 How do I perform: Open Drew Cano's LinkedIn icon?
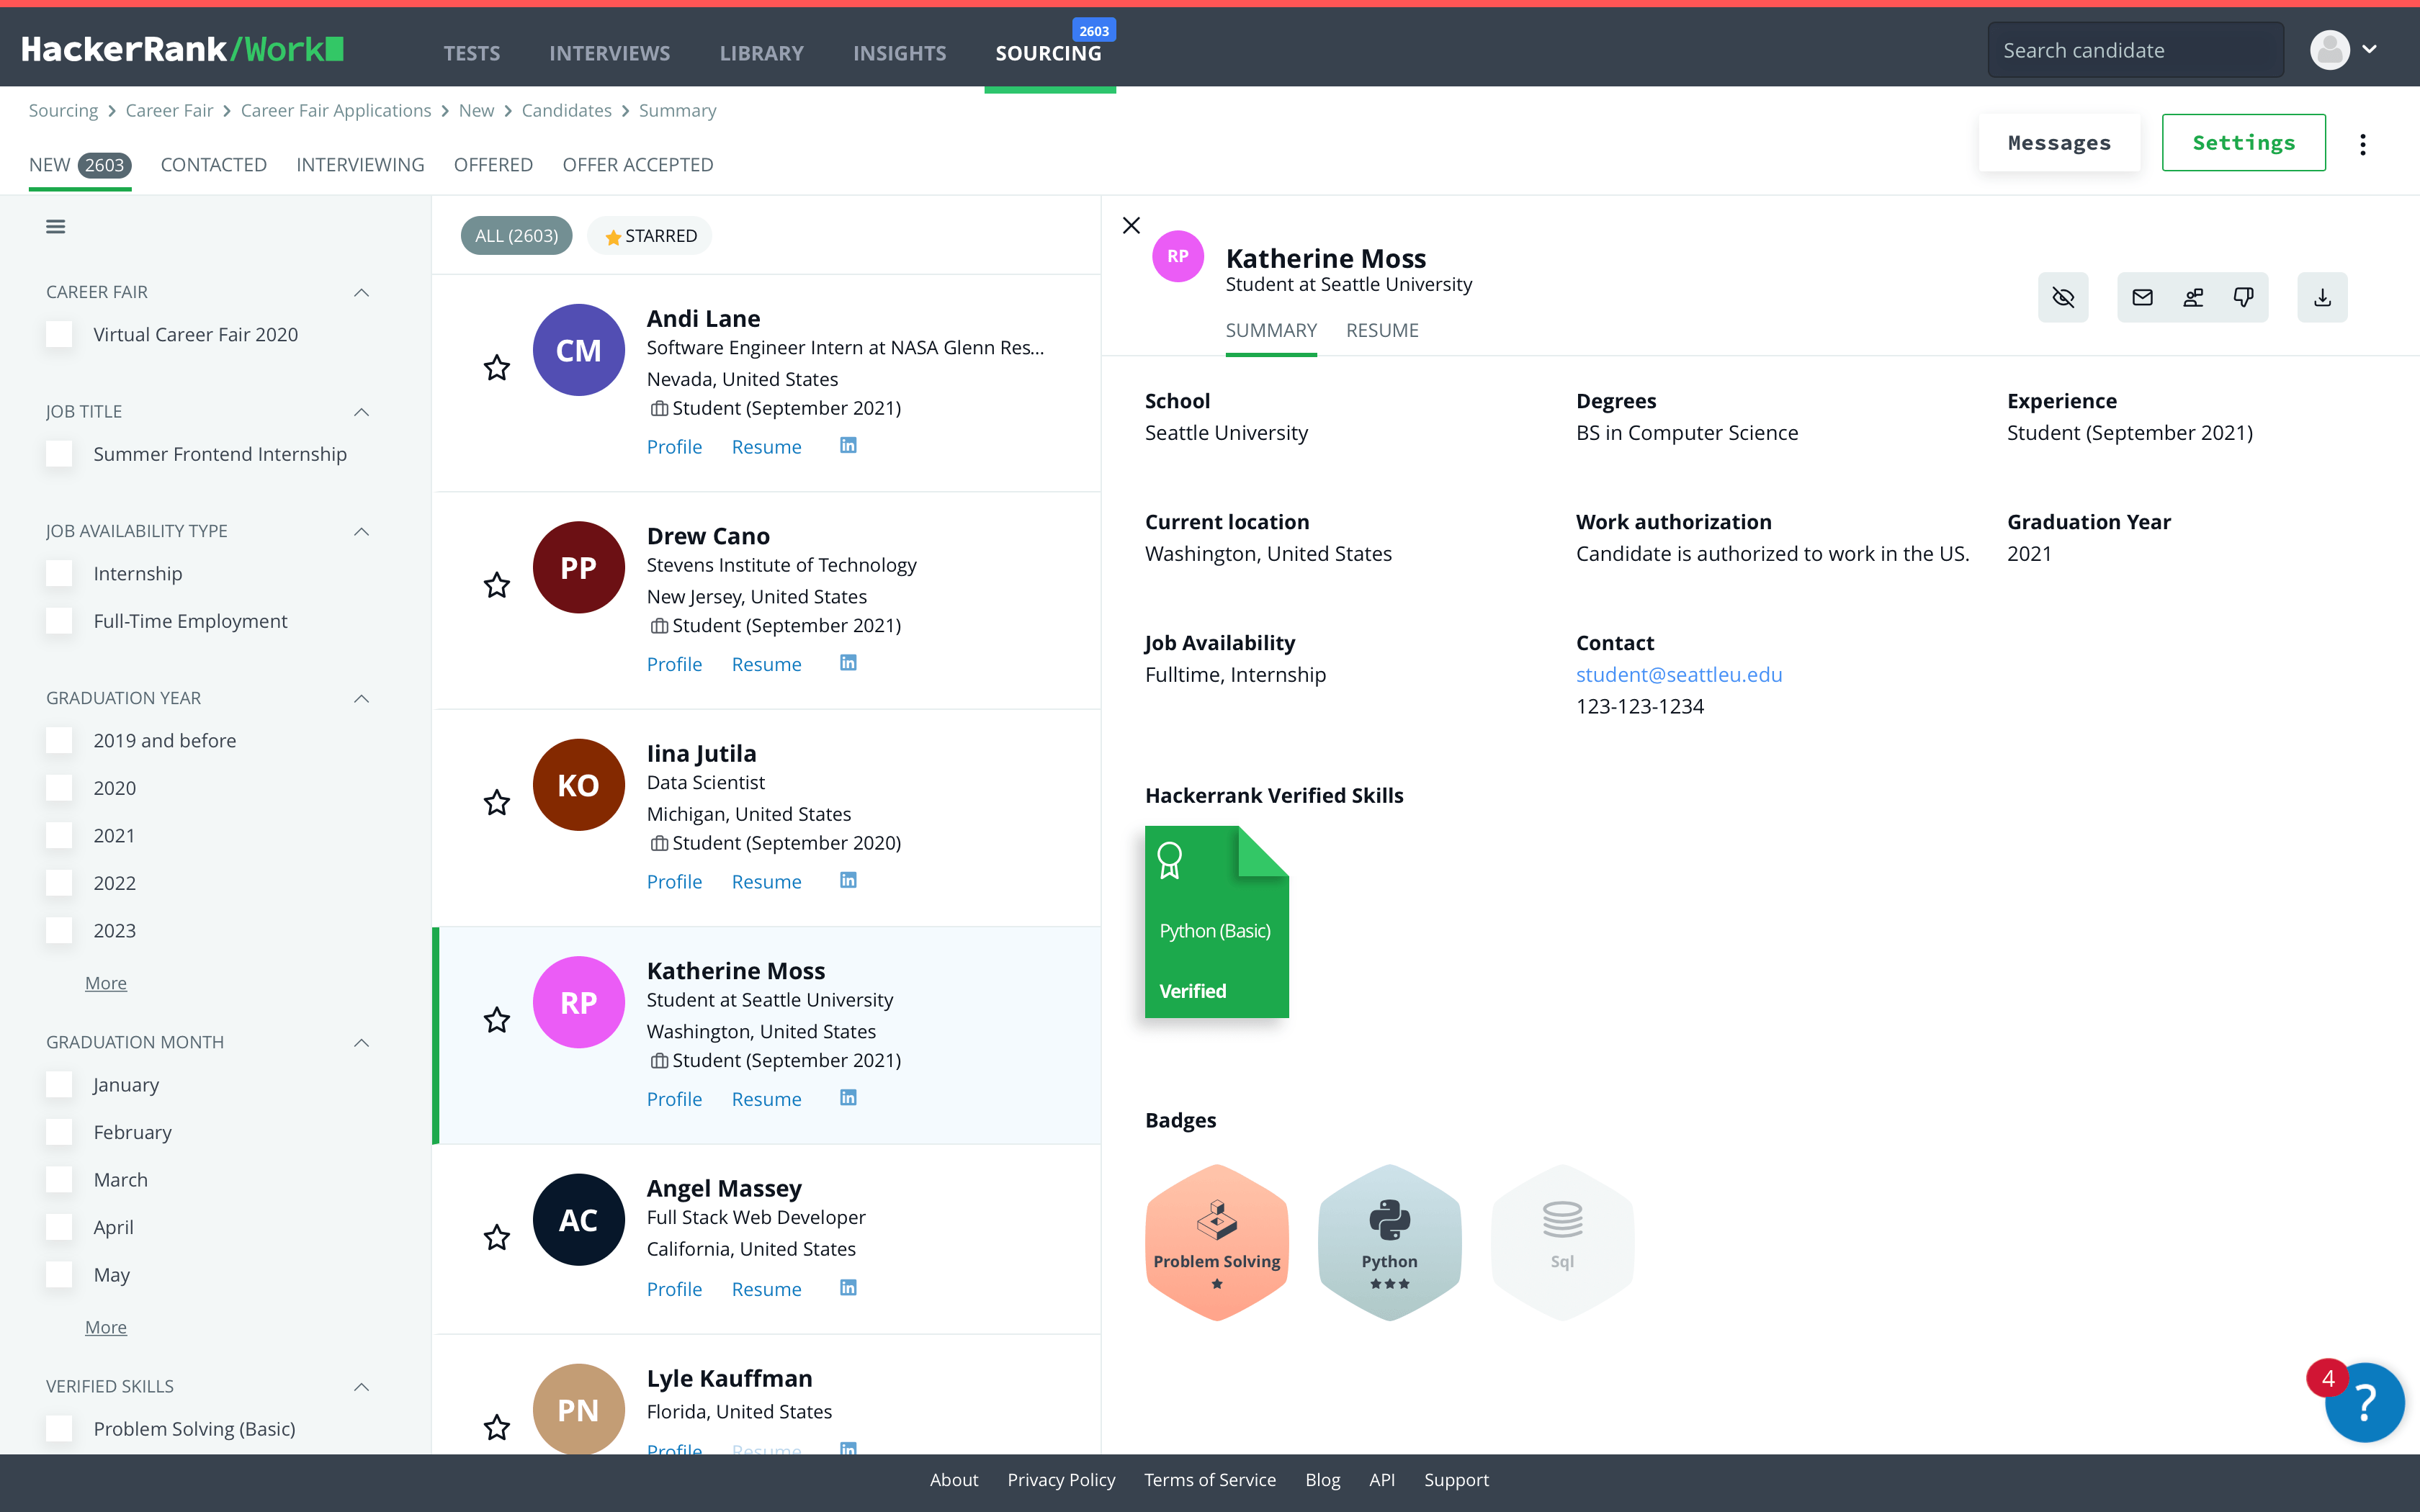[x=848, y=663]
